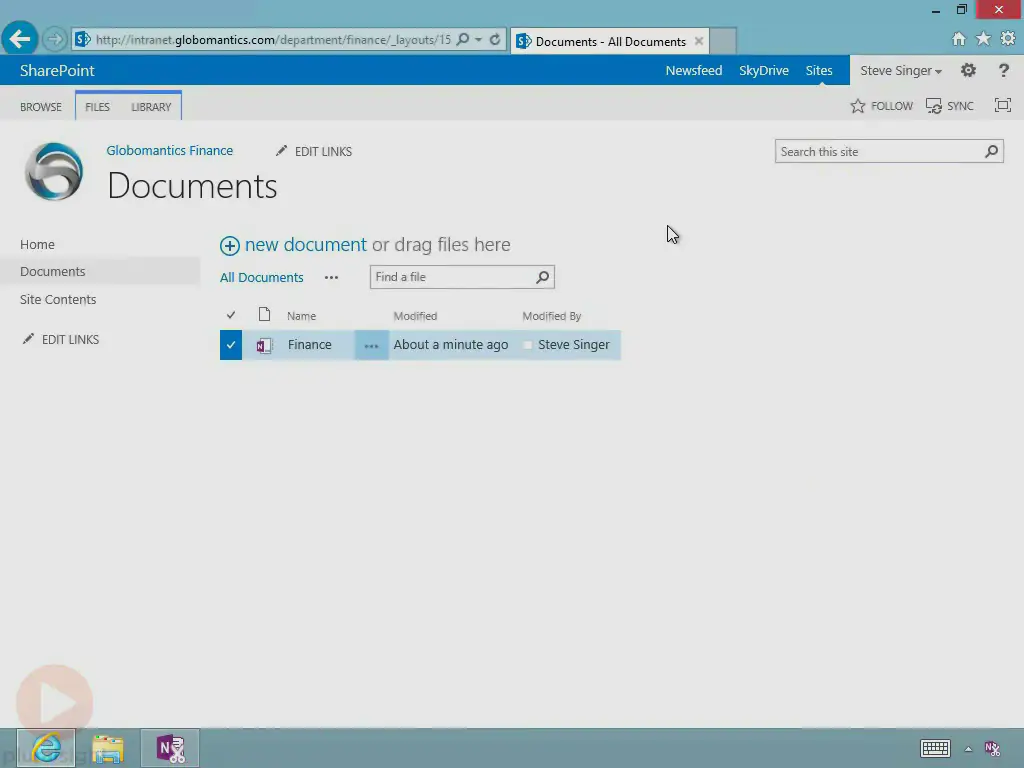The width and height of the screenshot is (1024, 768).
Task: Go forward using the browser forward arrow
Action: (x=55, y=39)
